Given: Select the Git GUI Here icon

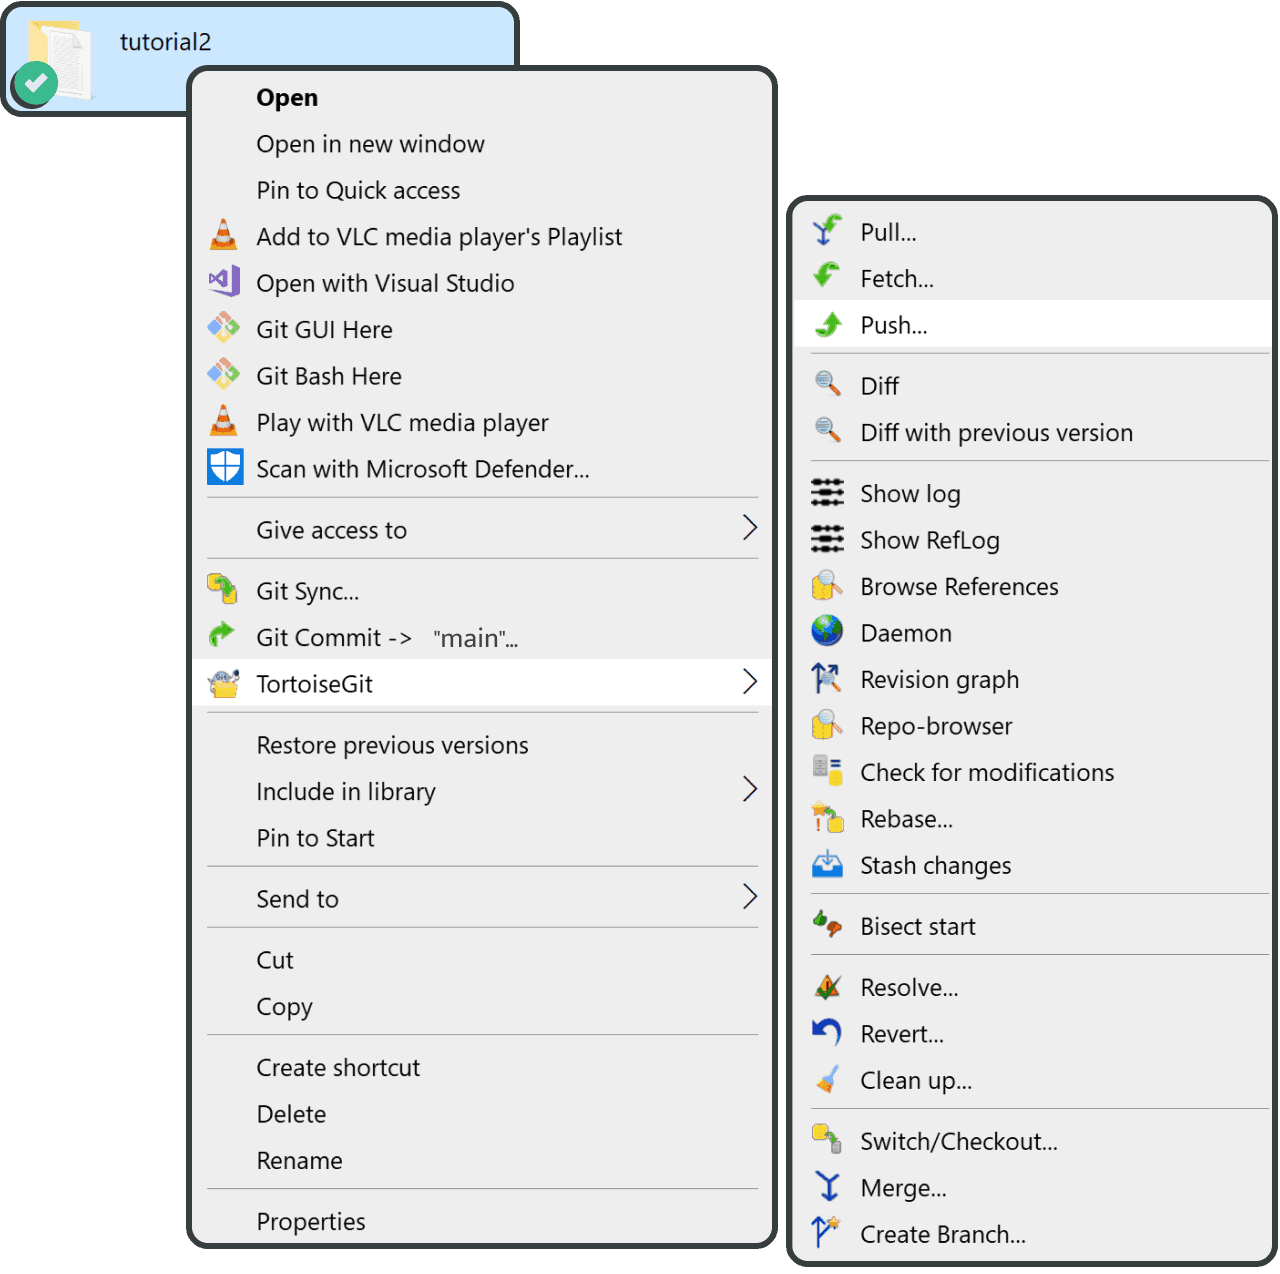Looking at the screenshot, I should coord(224,328).
